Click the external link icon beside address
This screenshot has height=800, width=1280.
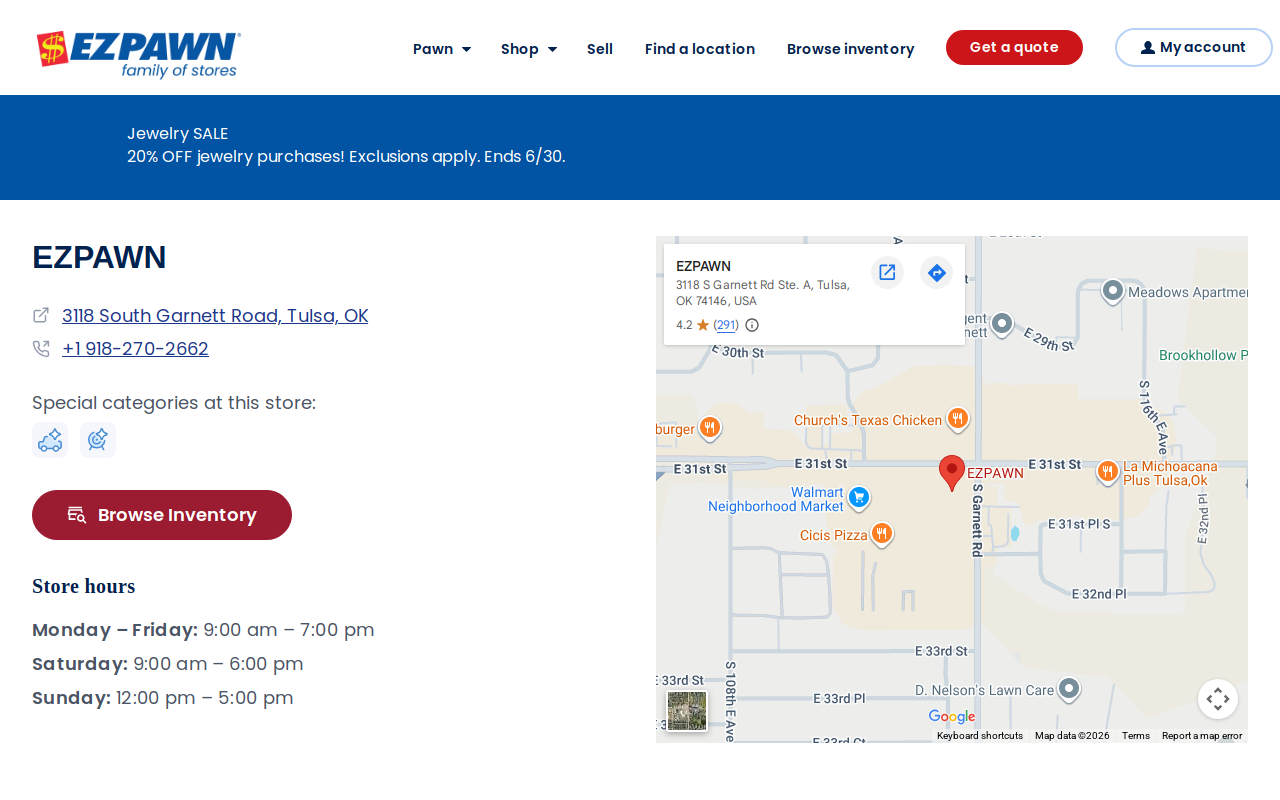[41, 315]
